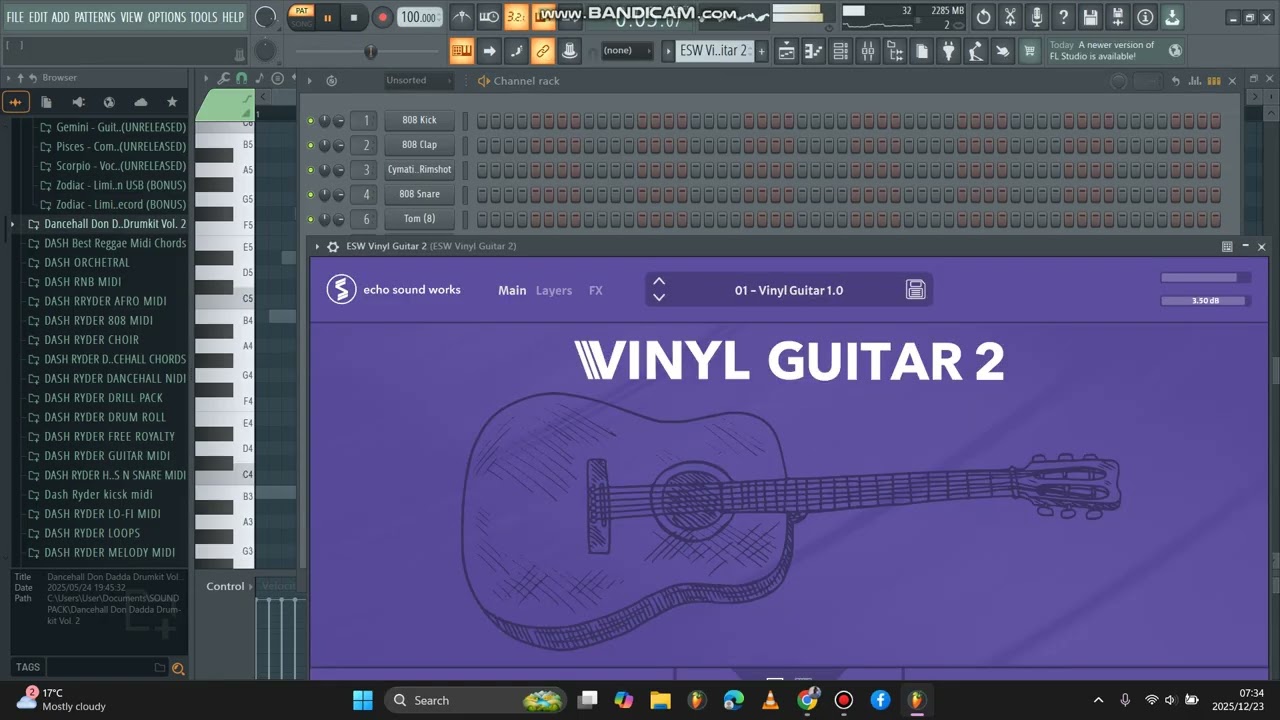Click the shopping cart content library icon
Image resolution: width=1280 pixels, height=720 pixels.
pyautogui.click(x=1029, y=51)
